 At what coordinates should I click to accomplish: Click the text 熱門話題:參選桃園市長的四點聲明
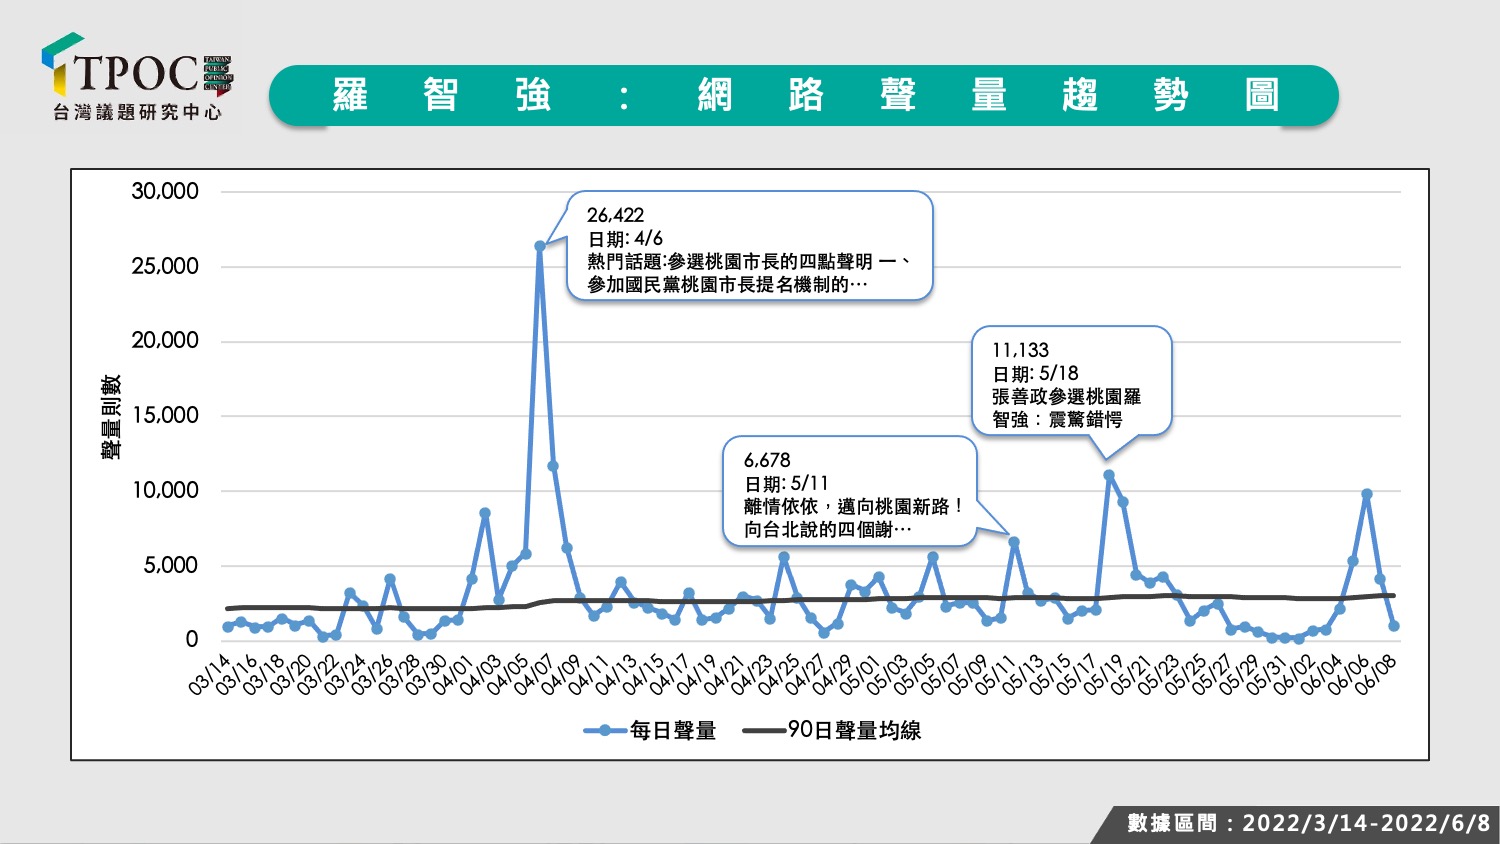(730, 261)
